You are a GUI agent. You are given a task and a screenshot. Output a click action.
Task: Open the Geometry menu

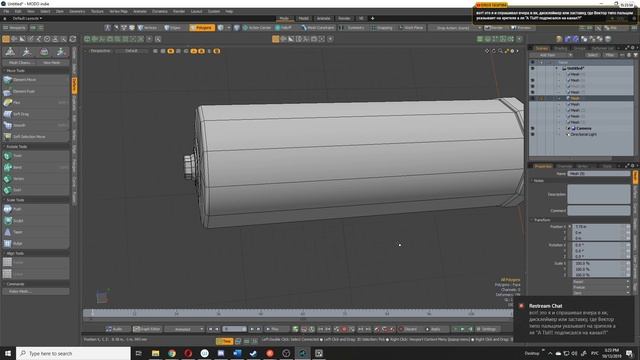(77, 11)
